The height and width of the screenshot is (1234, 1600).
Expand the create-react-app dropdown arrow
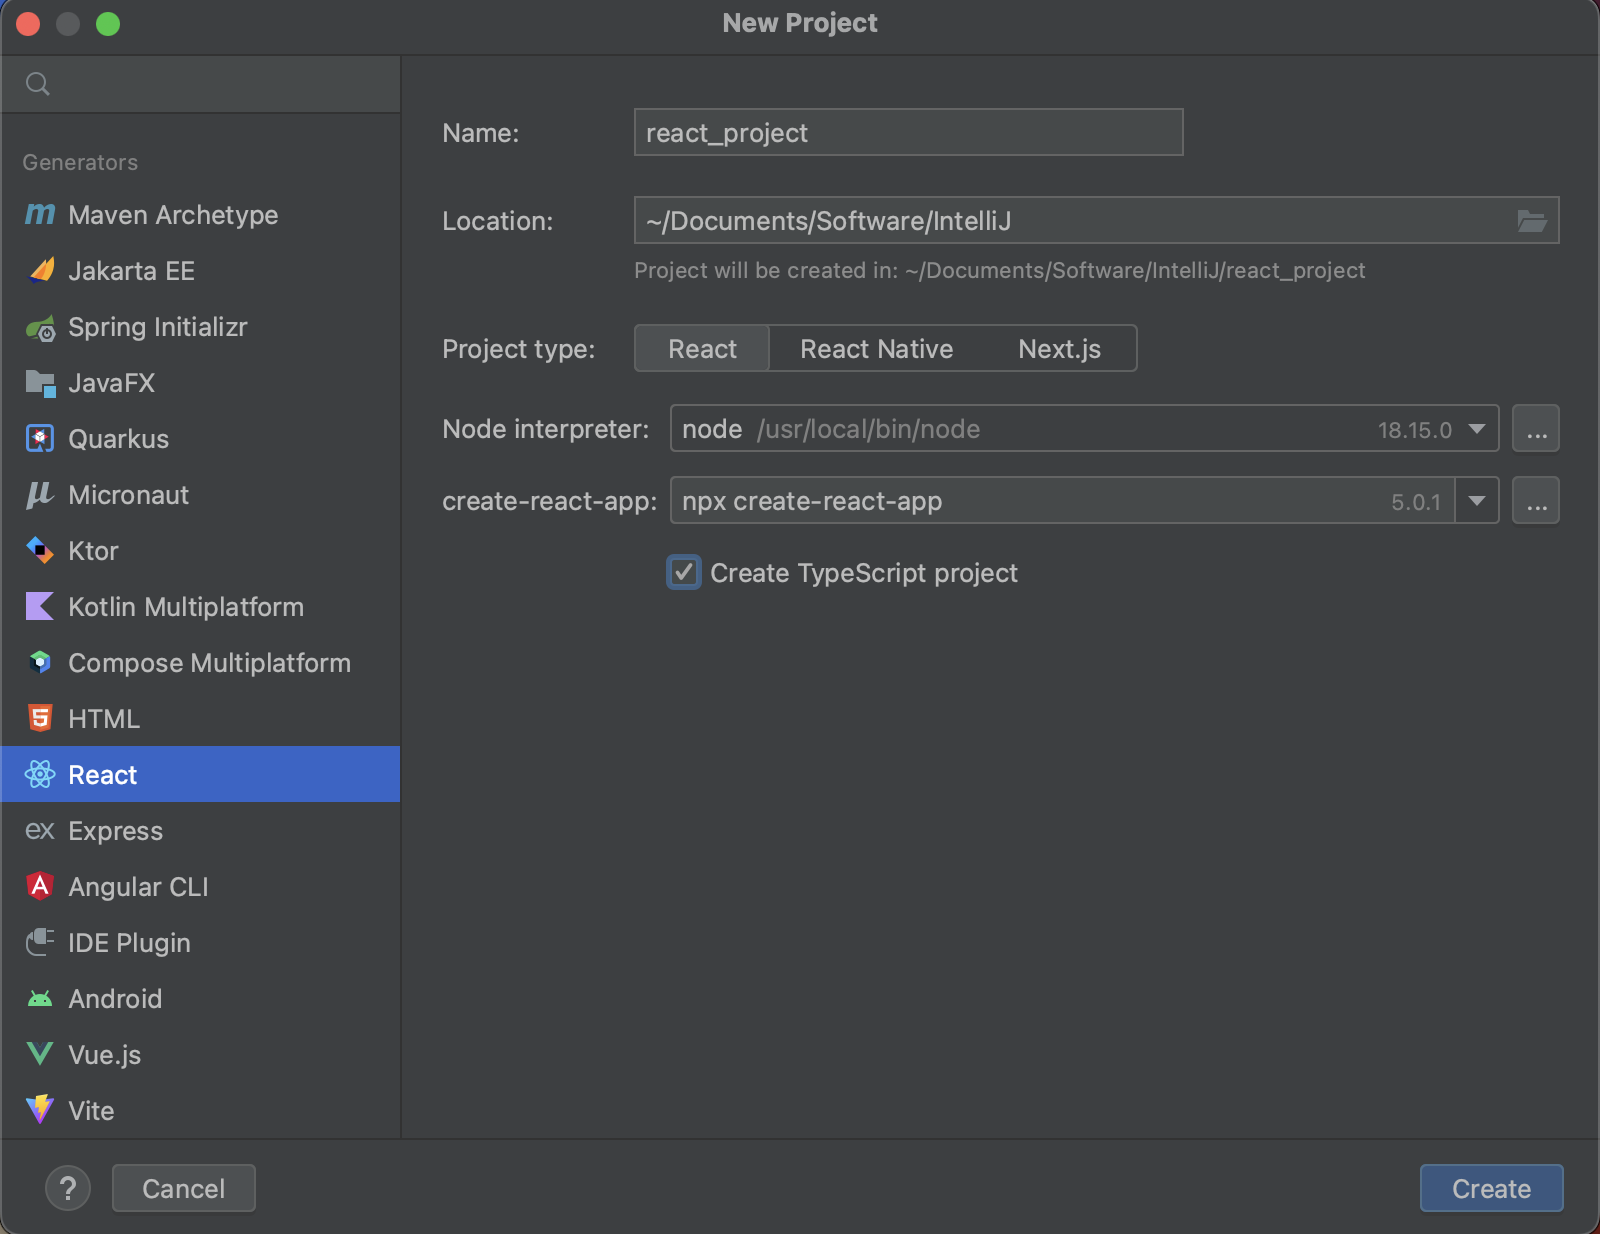(x=1477, y=501)
